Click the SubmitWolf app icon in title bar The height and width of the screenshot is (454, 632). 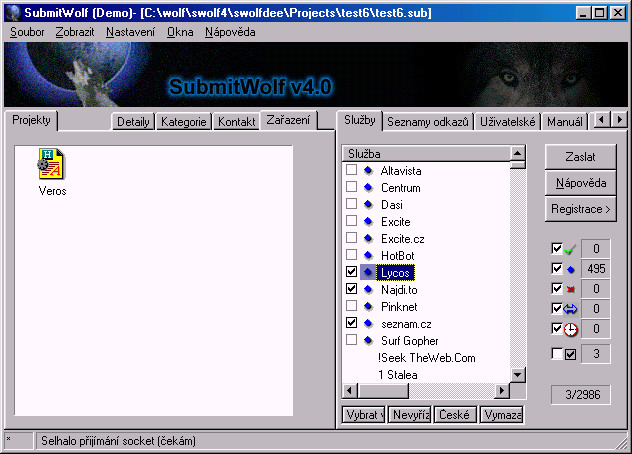tap(13, 13)
